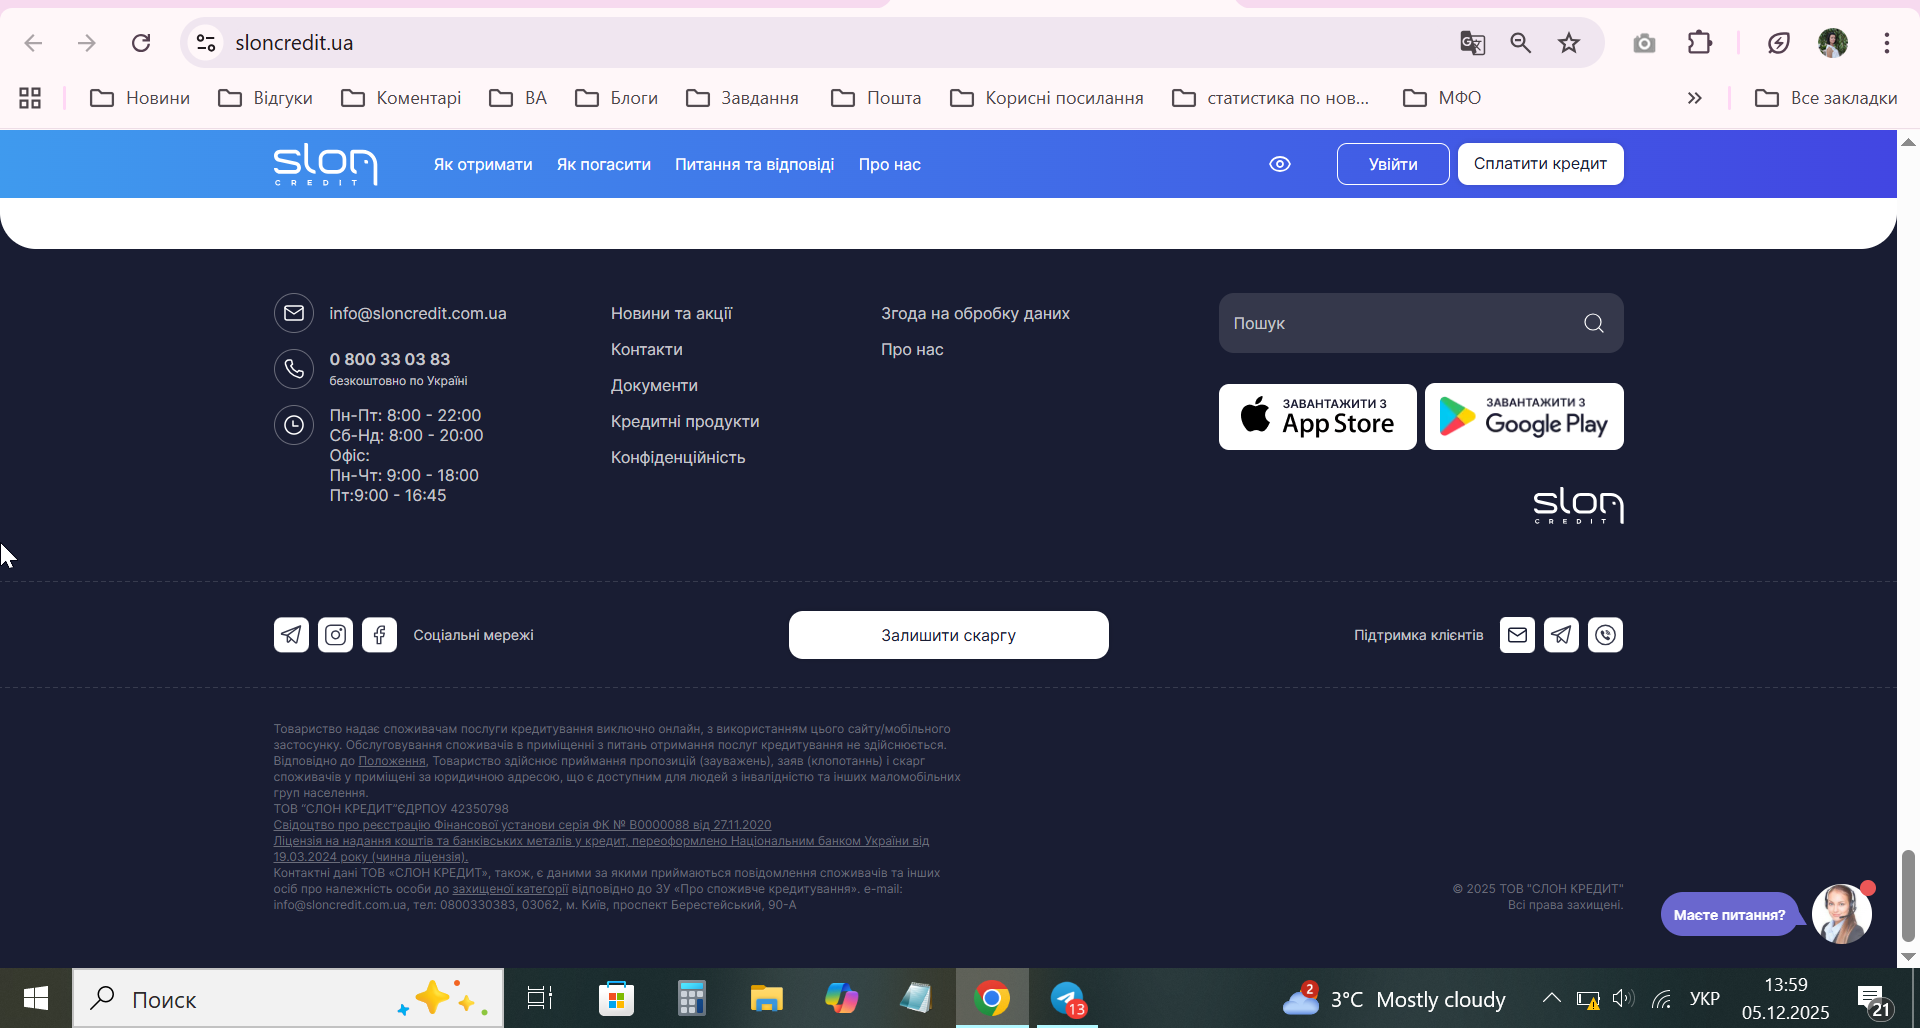Click the zoom magnifier icon in address bar

1521,43
